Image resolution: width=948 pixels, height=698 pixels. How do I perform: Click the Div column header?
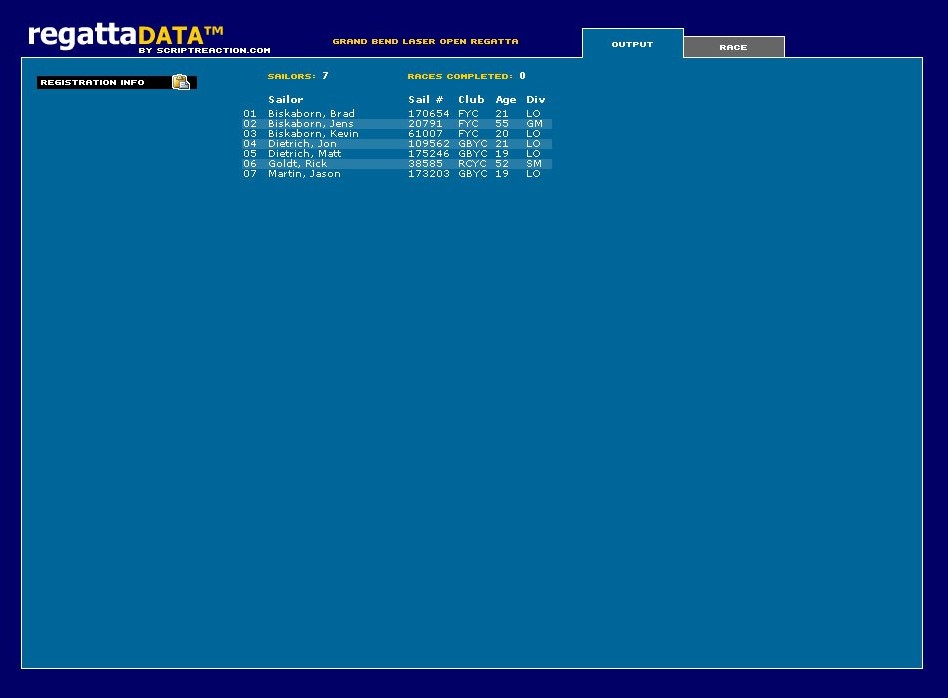point(535,99)
